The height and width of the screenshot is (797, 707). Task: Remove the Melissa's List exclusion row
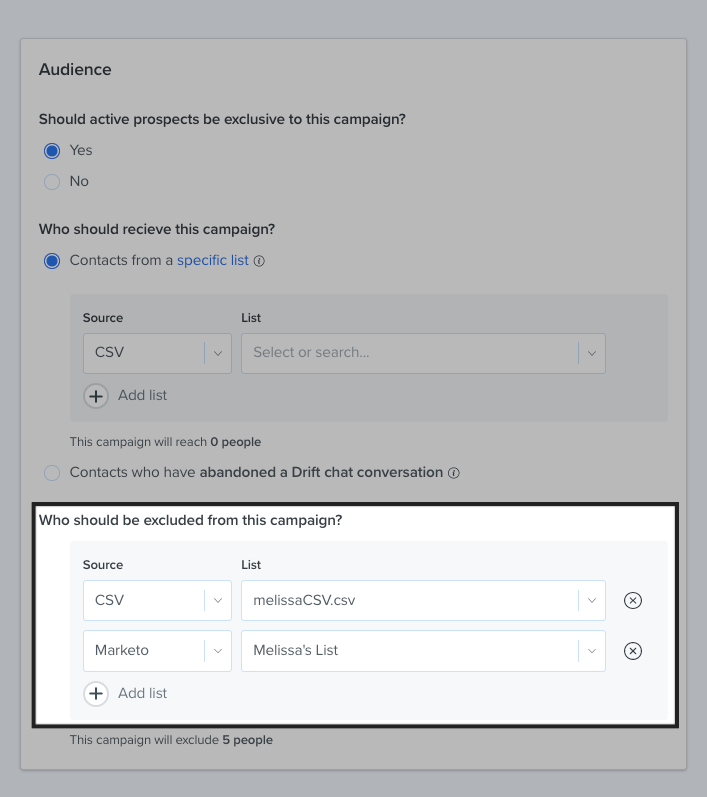click(x=633, y=651)
